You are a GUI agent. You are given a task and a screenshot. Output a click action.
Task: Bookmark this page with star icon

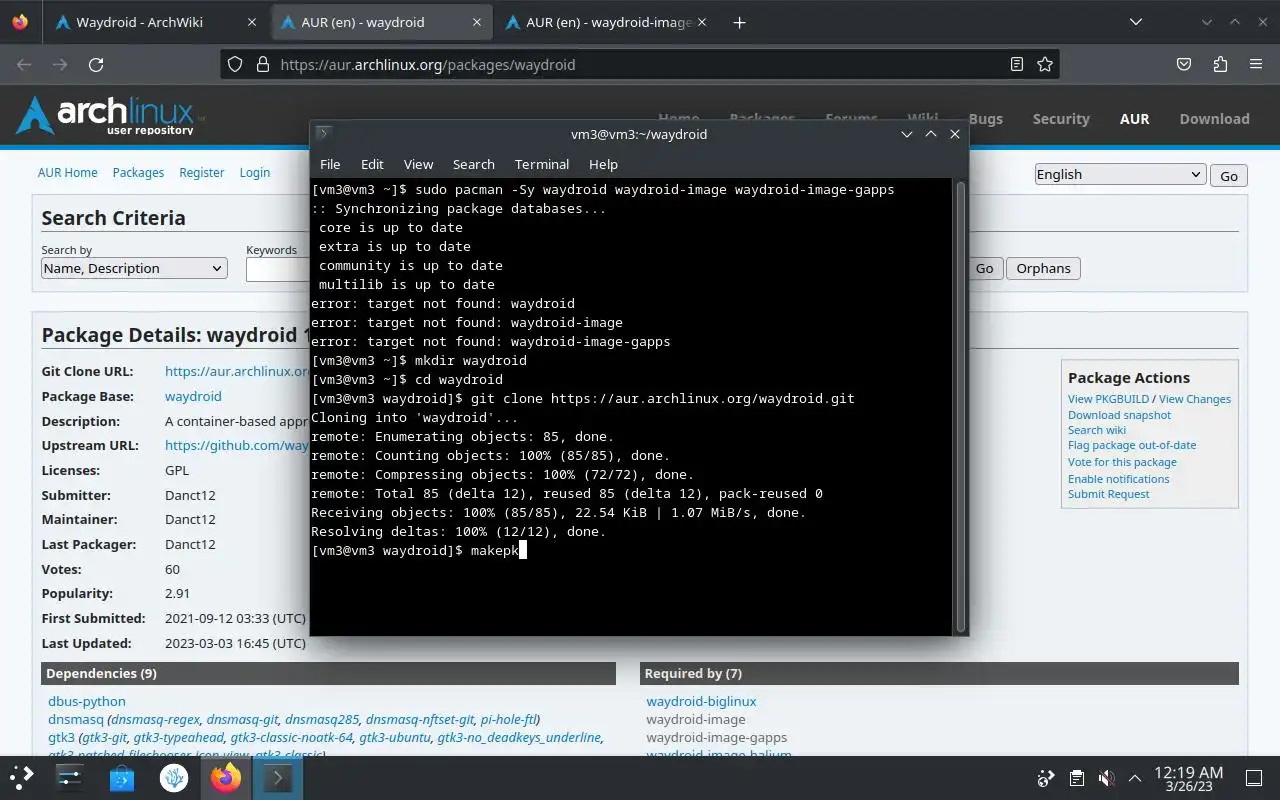tap(1045, 64)
